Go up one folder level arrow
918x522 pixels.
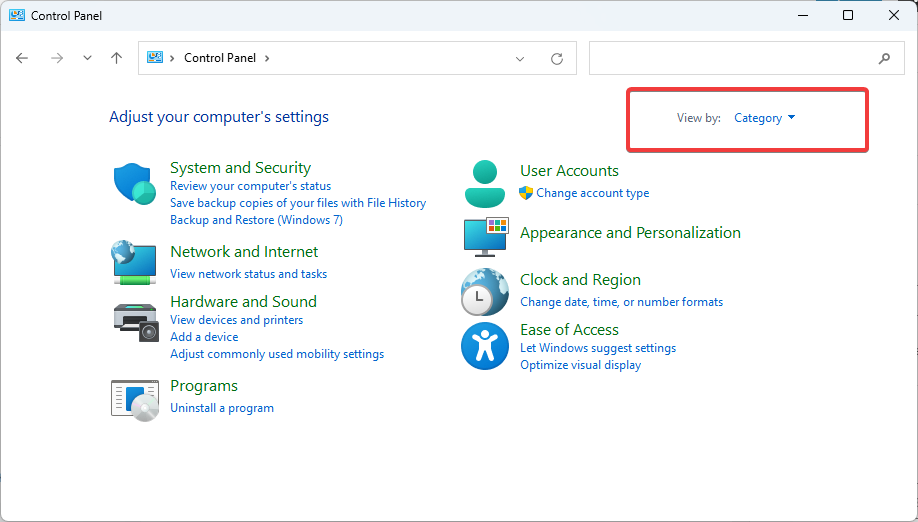pos(117,58)
